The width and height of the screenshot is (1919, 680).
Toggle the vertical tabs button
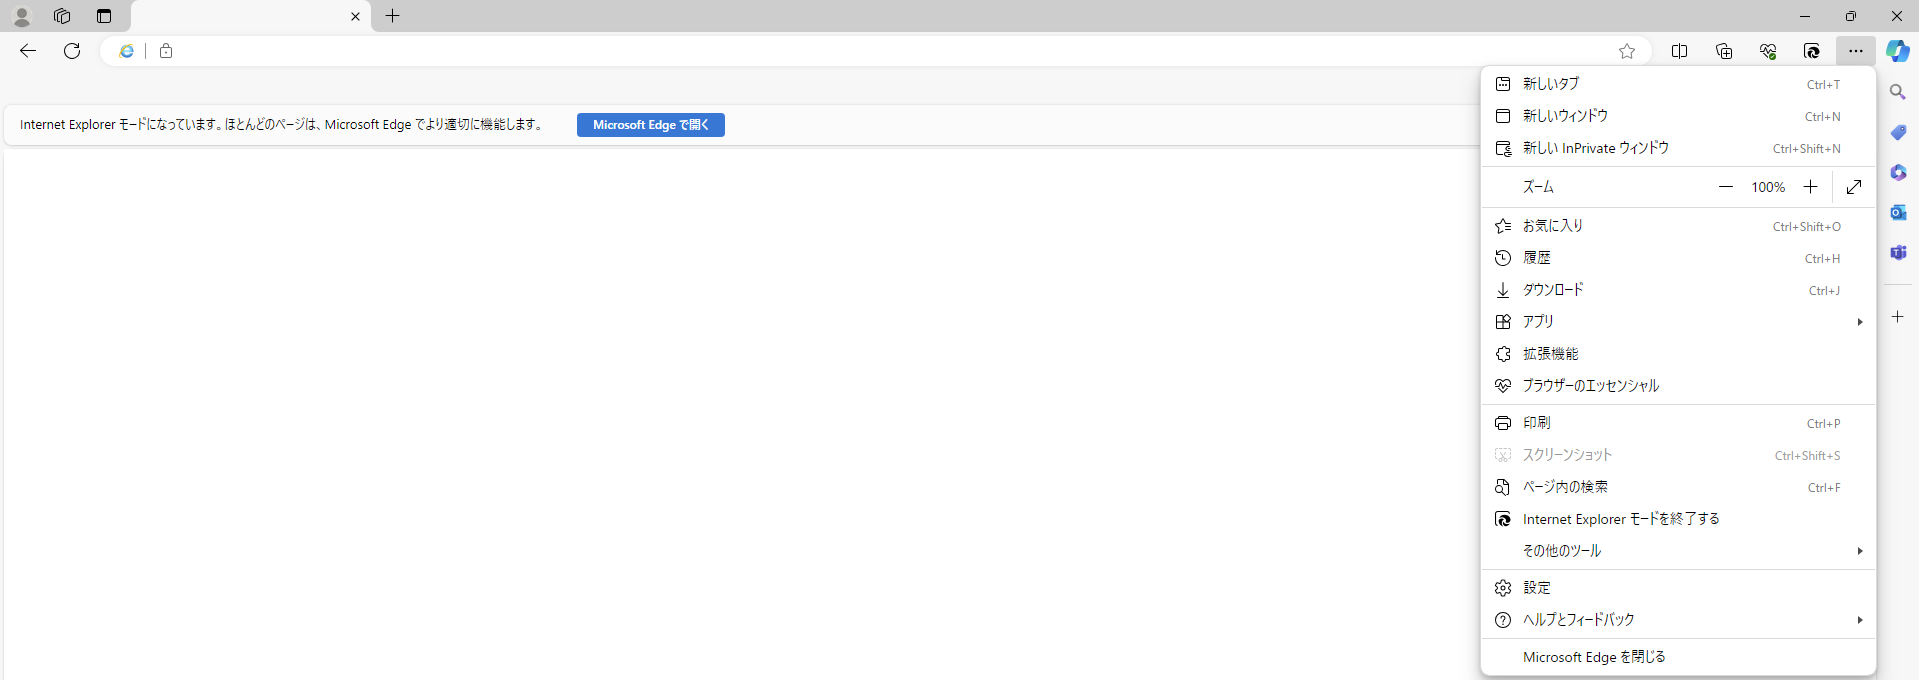104,16
